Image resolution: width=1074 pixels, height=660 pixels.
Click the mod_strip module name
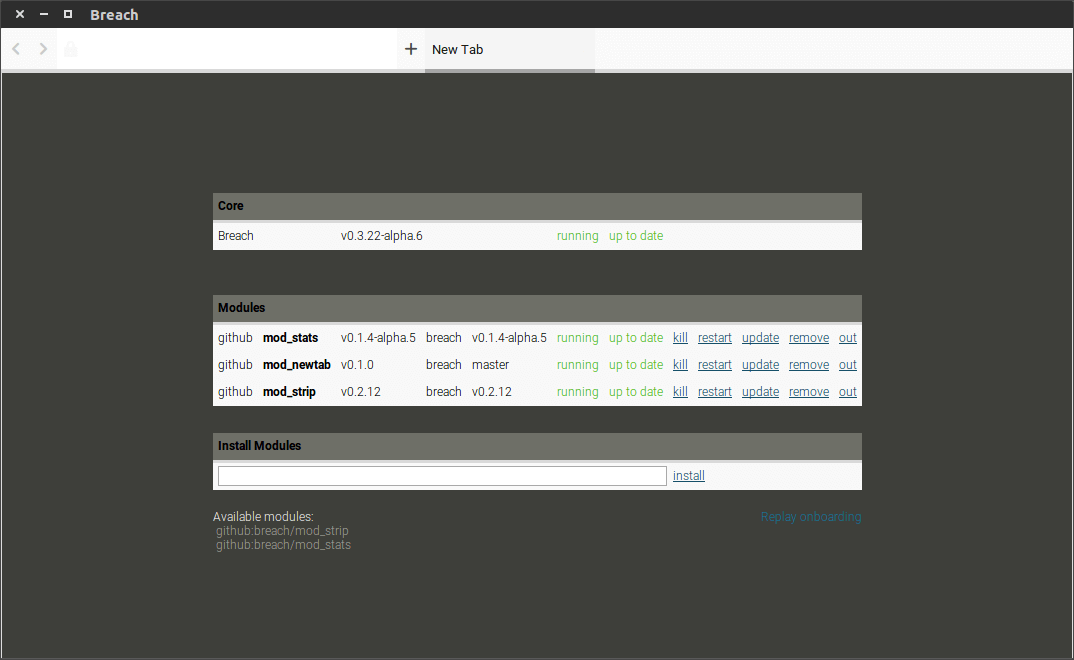click(289, 392)
